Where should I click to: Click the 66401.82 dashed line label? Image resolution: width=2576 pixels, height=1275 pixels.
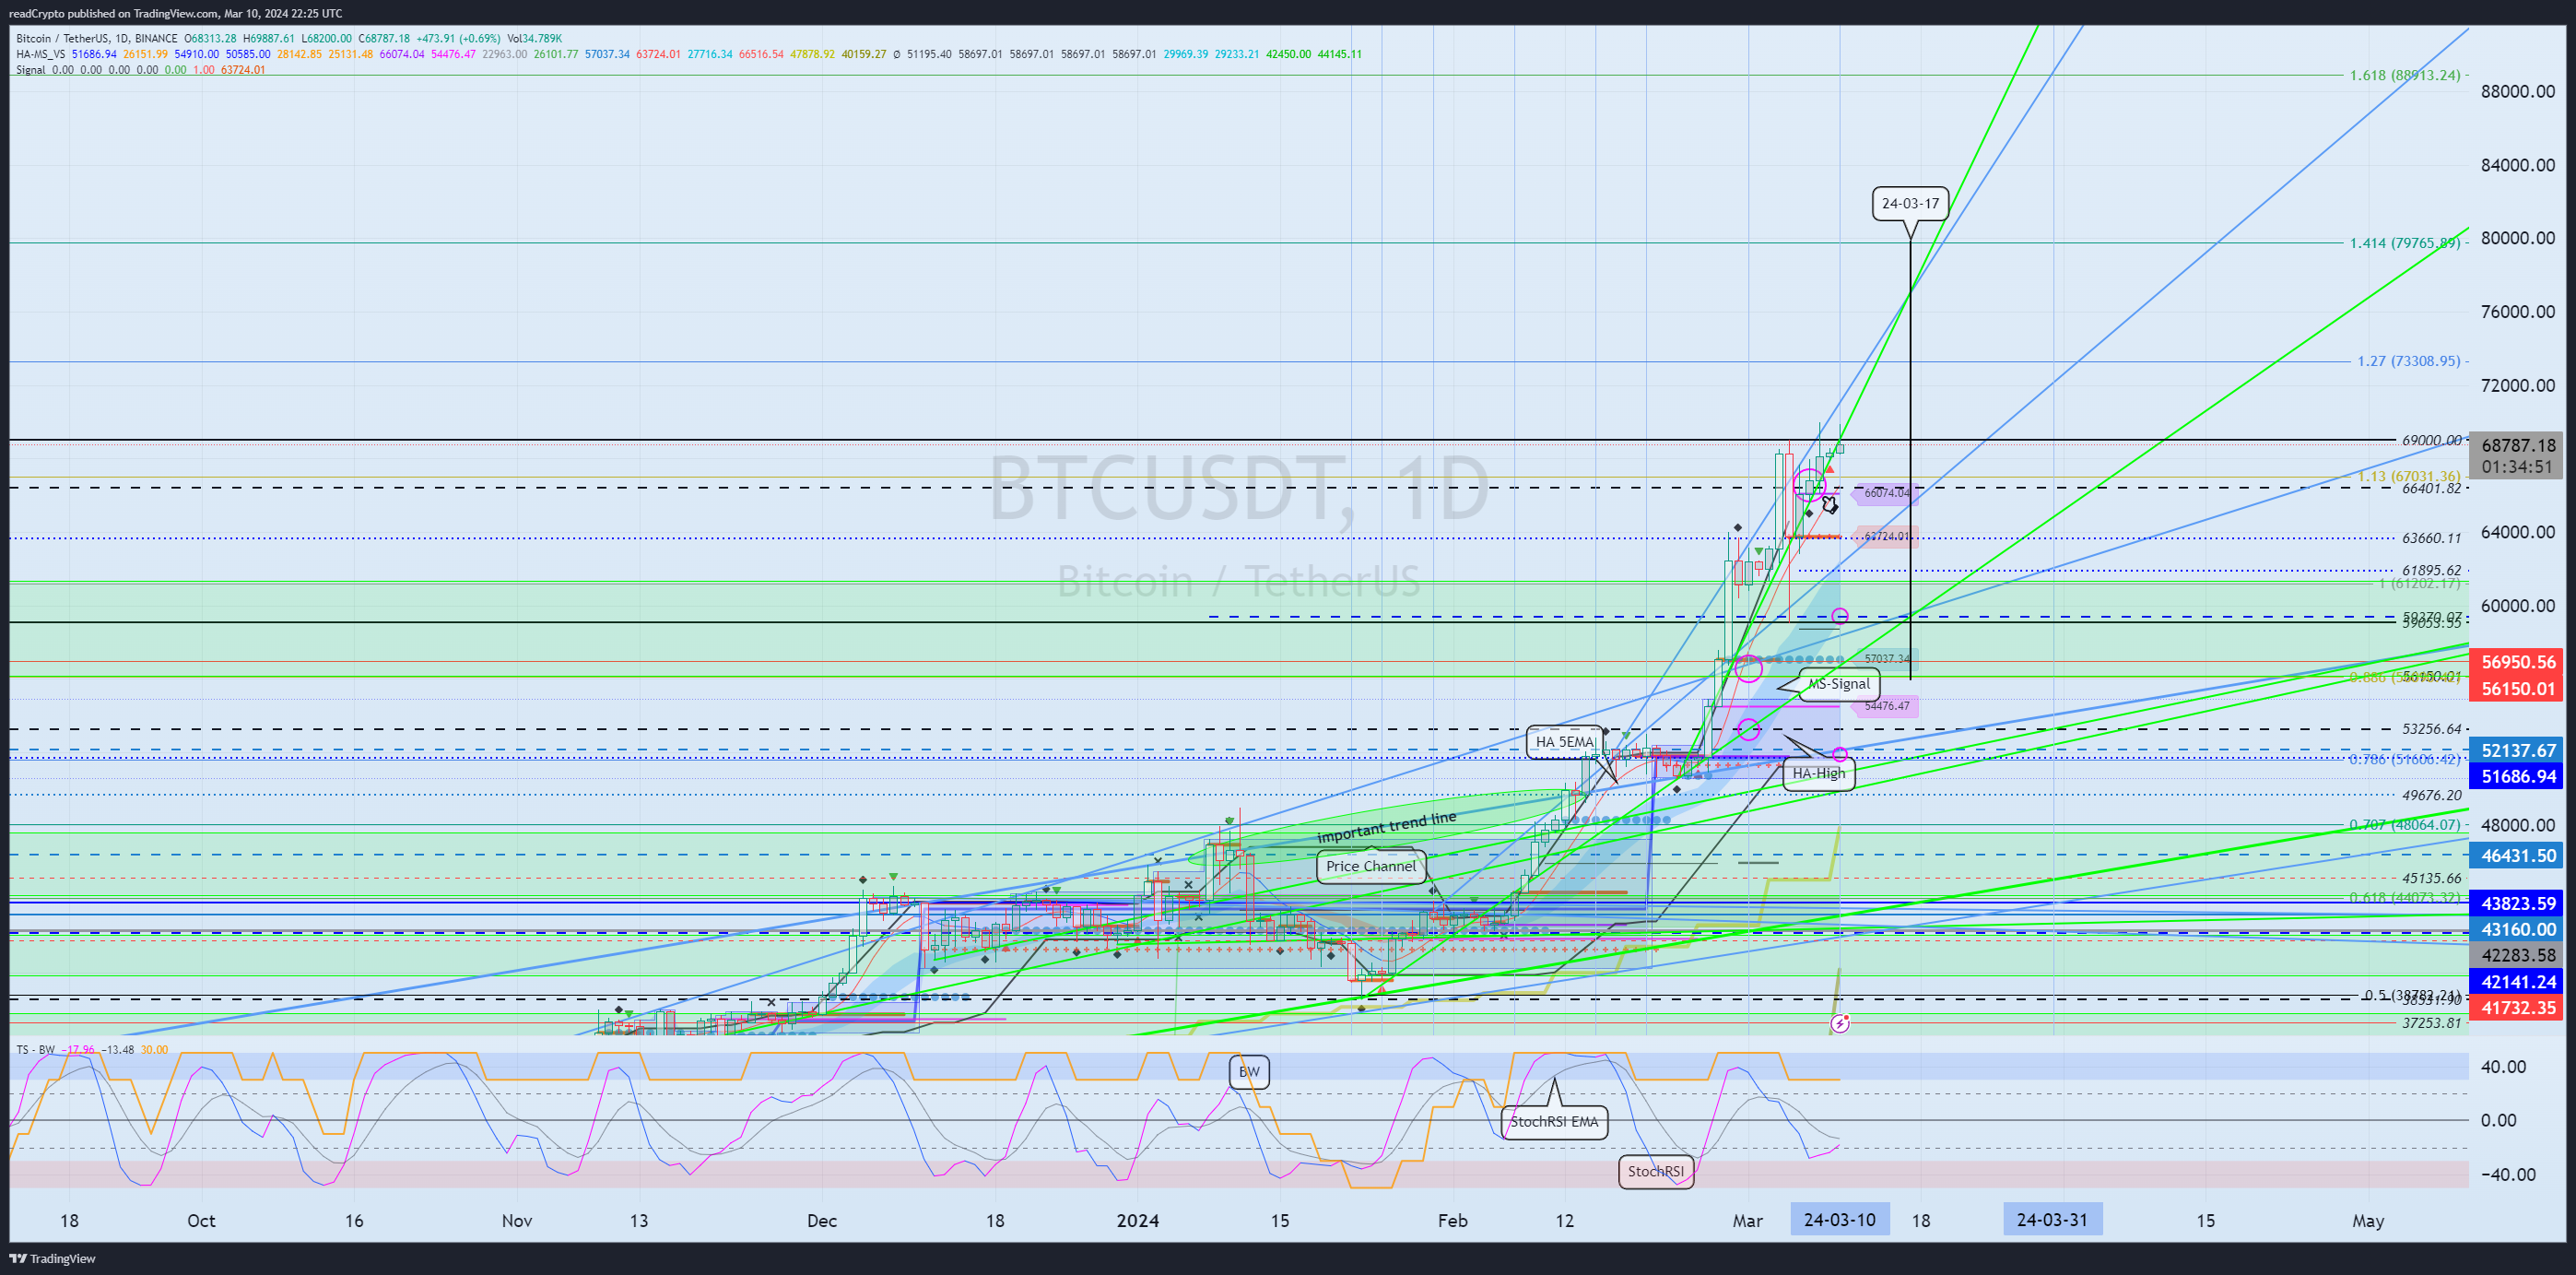coord(2431,488)
